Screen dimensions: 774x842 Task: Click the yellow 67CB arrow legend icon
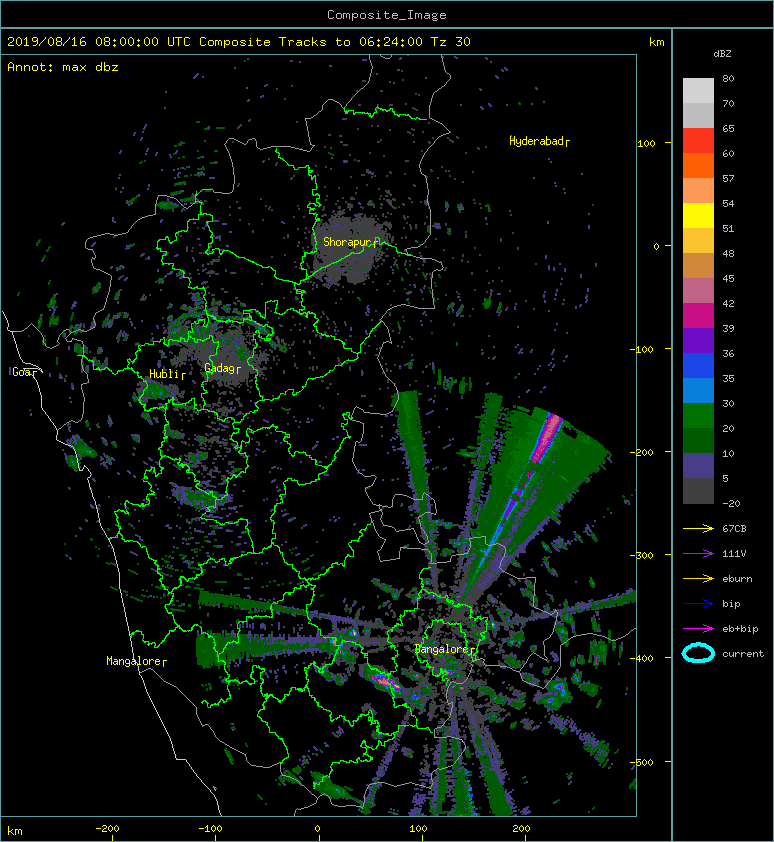(x=698, y=528)
